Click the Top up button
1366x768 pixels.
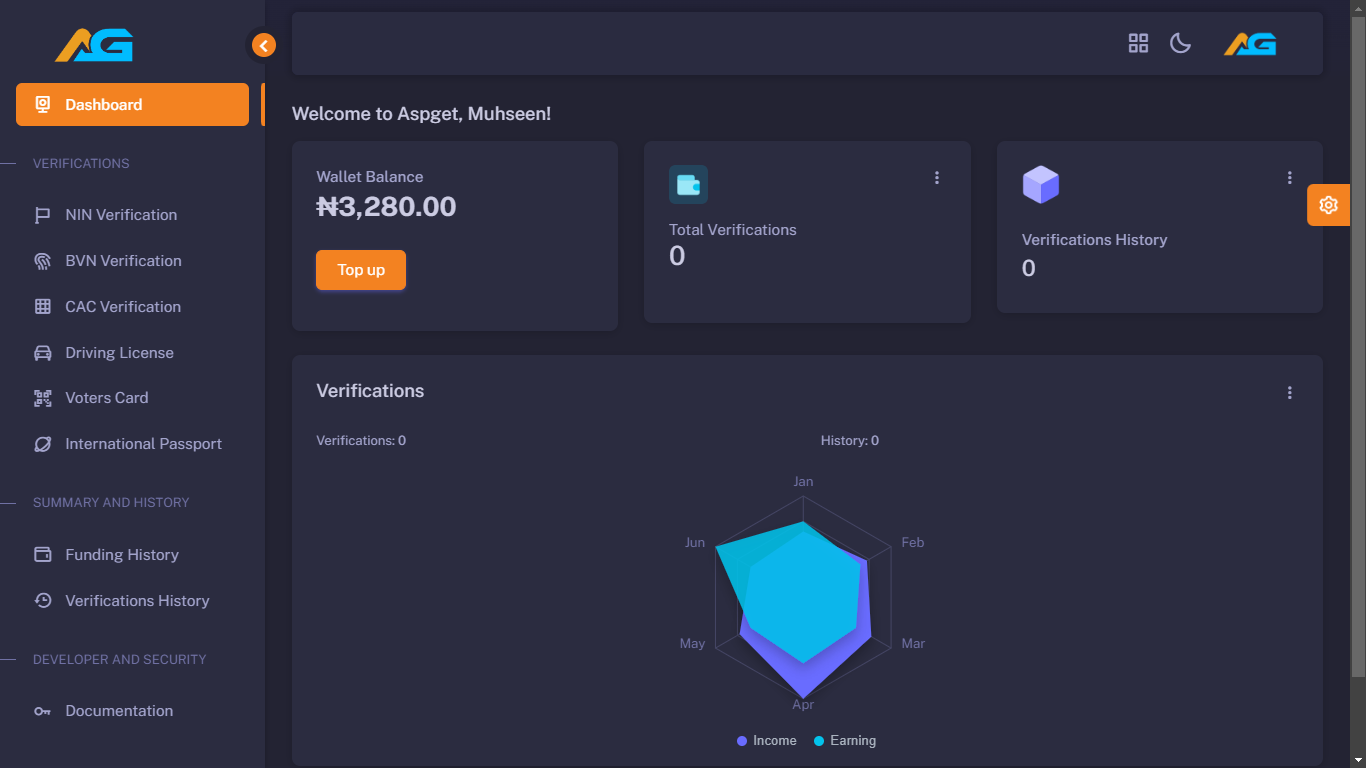click(361, 270)
